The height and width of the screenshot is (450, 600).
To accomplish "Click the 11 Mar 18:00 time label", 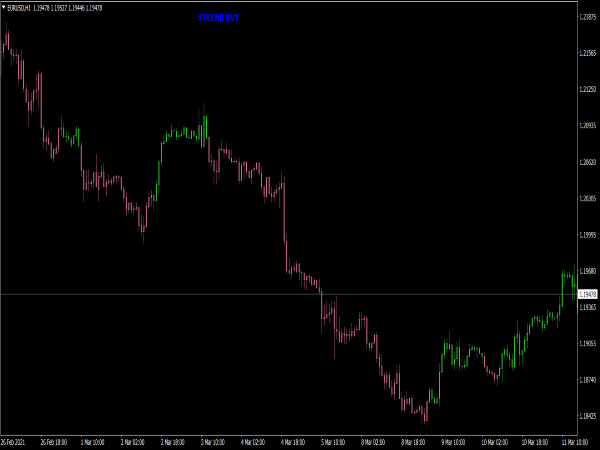I will [575, 442].
